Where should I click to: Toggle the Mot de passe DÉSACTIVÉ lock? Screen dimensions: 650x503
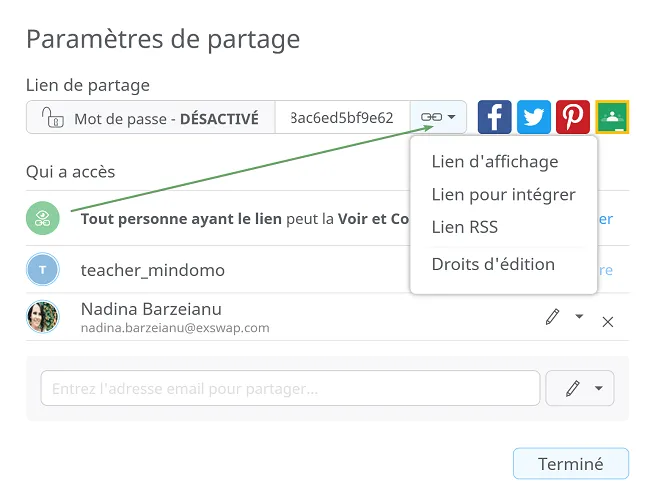pos(150,117)
